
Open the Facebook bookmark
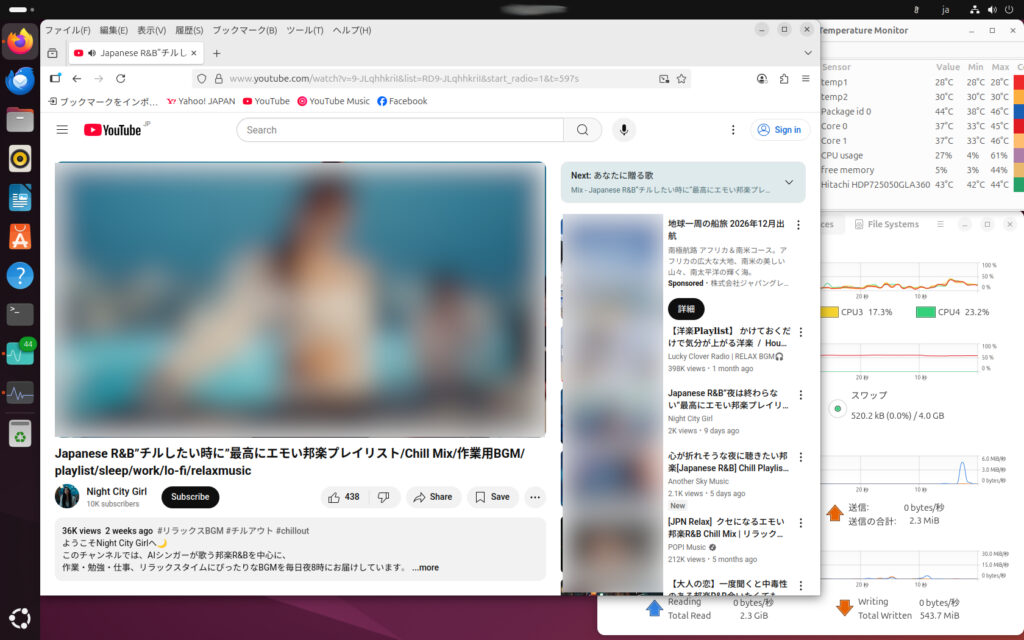pyautogui.click(x=402, y=101)
